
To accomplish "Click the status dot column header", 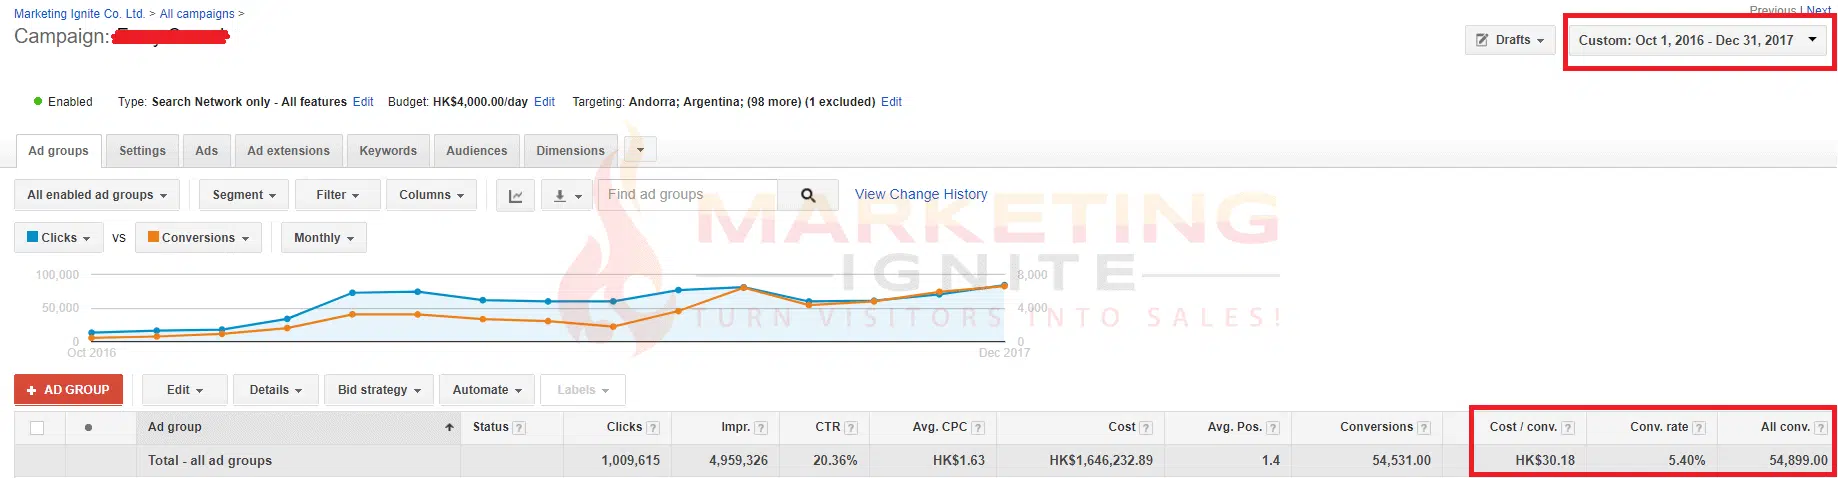I will pos(89,428).
